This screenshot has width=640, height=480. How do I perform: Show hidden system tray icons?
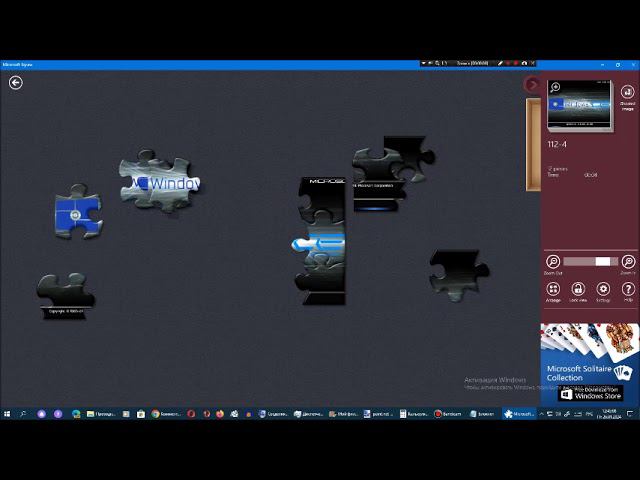click(x=542, y=414)
